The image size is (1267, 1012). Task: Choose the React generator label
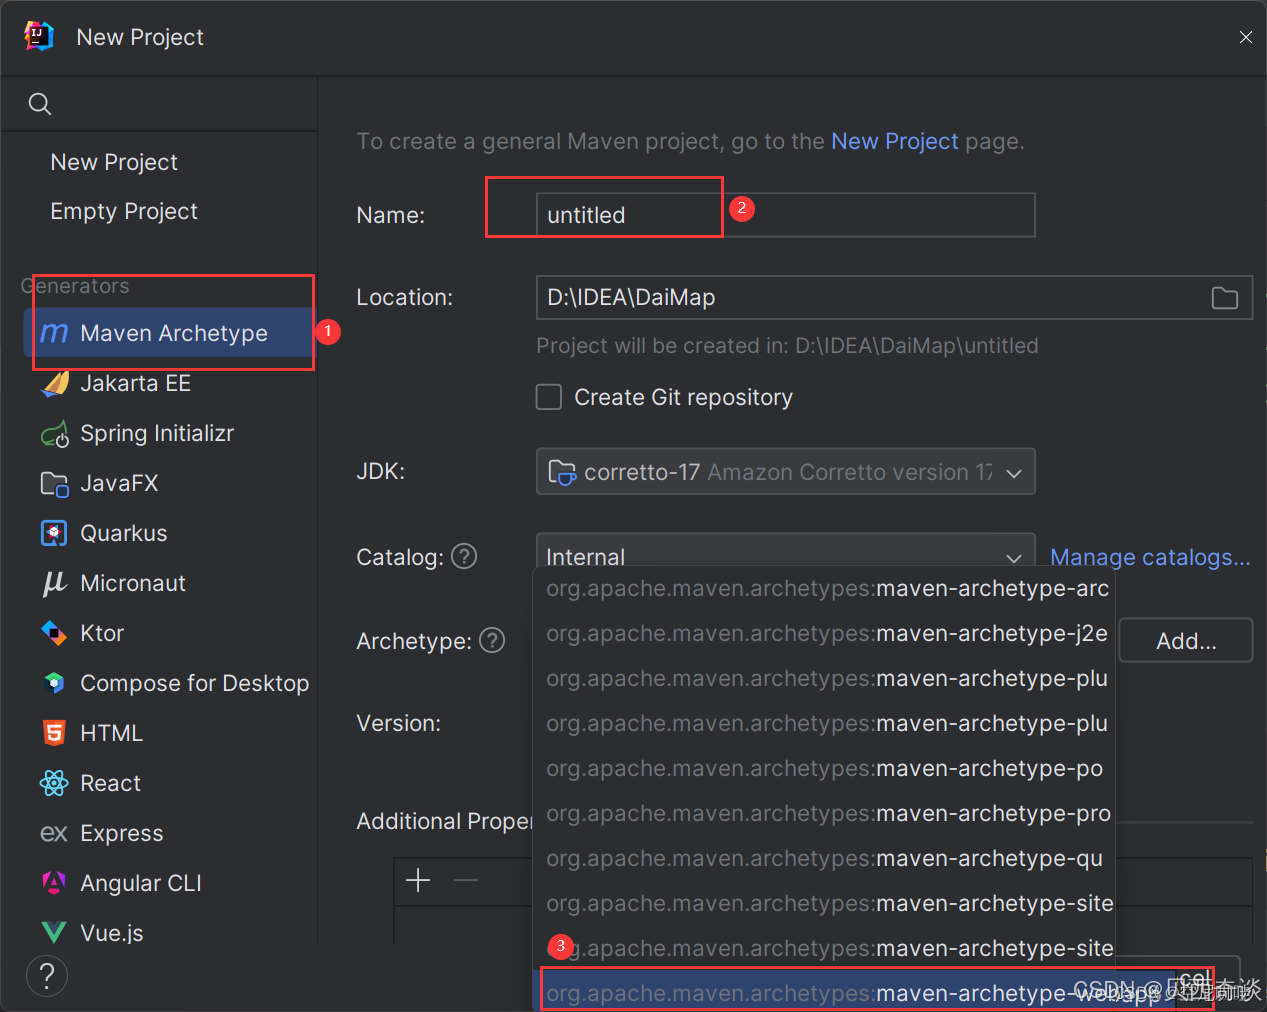pyautogui.click(x=110, y=783)
